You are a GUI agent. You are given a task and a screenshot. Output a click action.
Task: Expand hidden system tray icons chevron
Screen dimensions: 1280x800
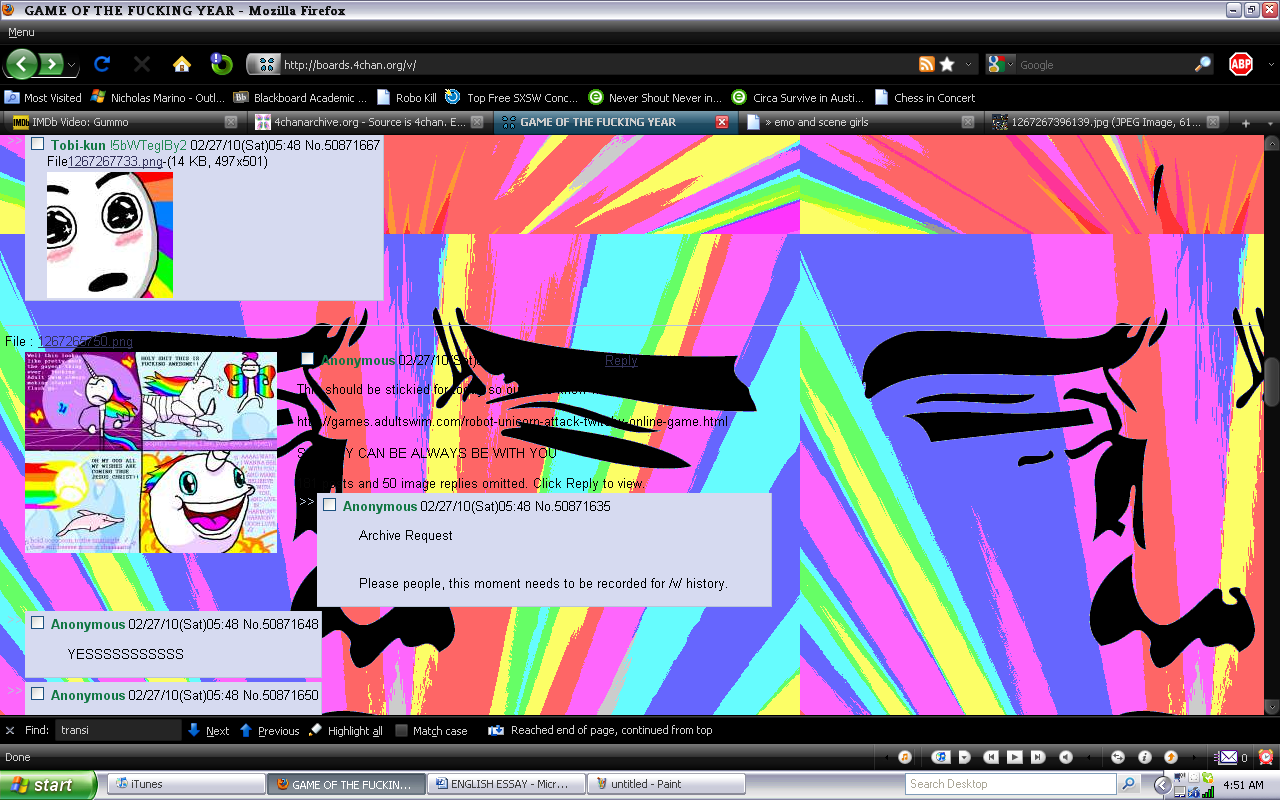(1162, 784)
